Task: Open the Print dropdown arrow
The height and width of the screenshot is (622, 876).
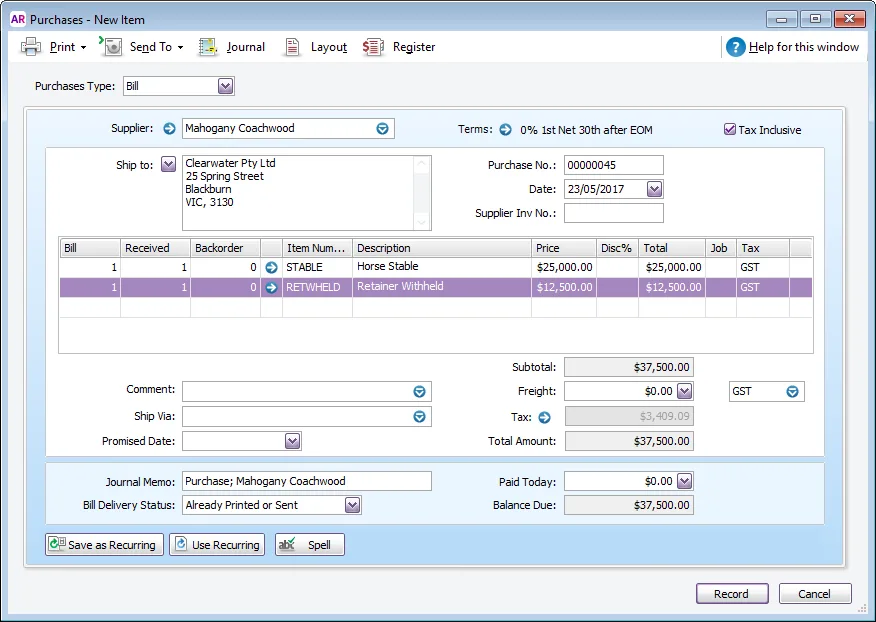Action: click(83, 48)
